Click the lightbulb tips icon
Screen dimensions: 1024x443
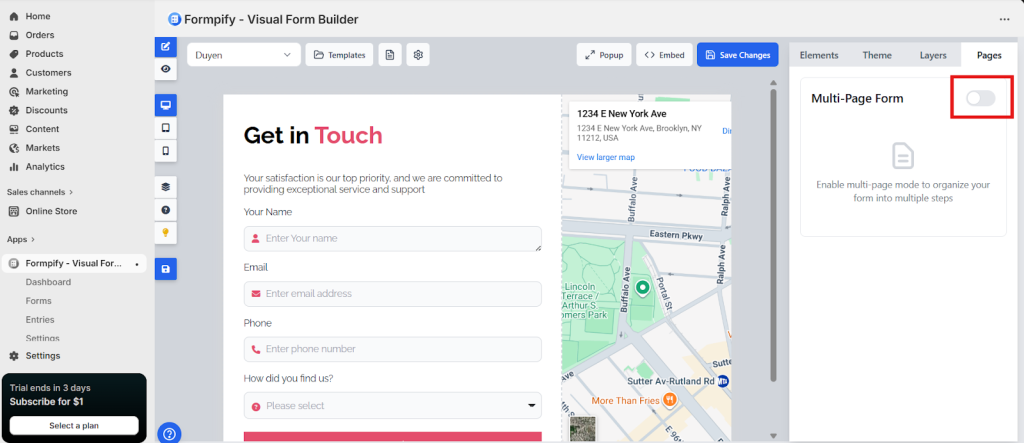pyautogui.click(x=165, y=232)
